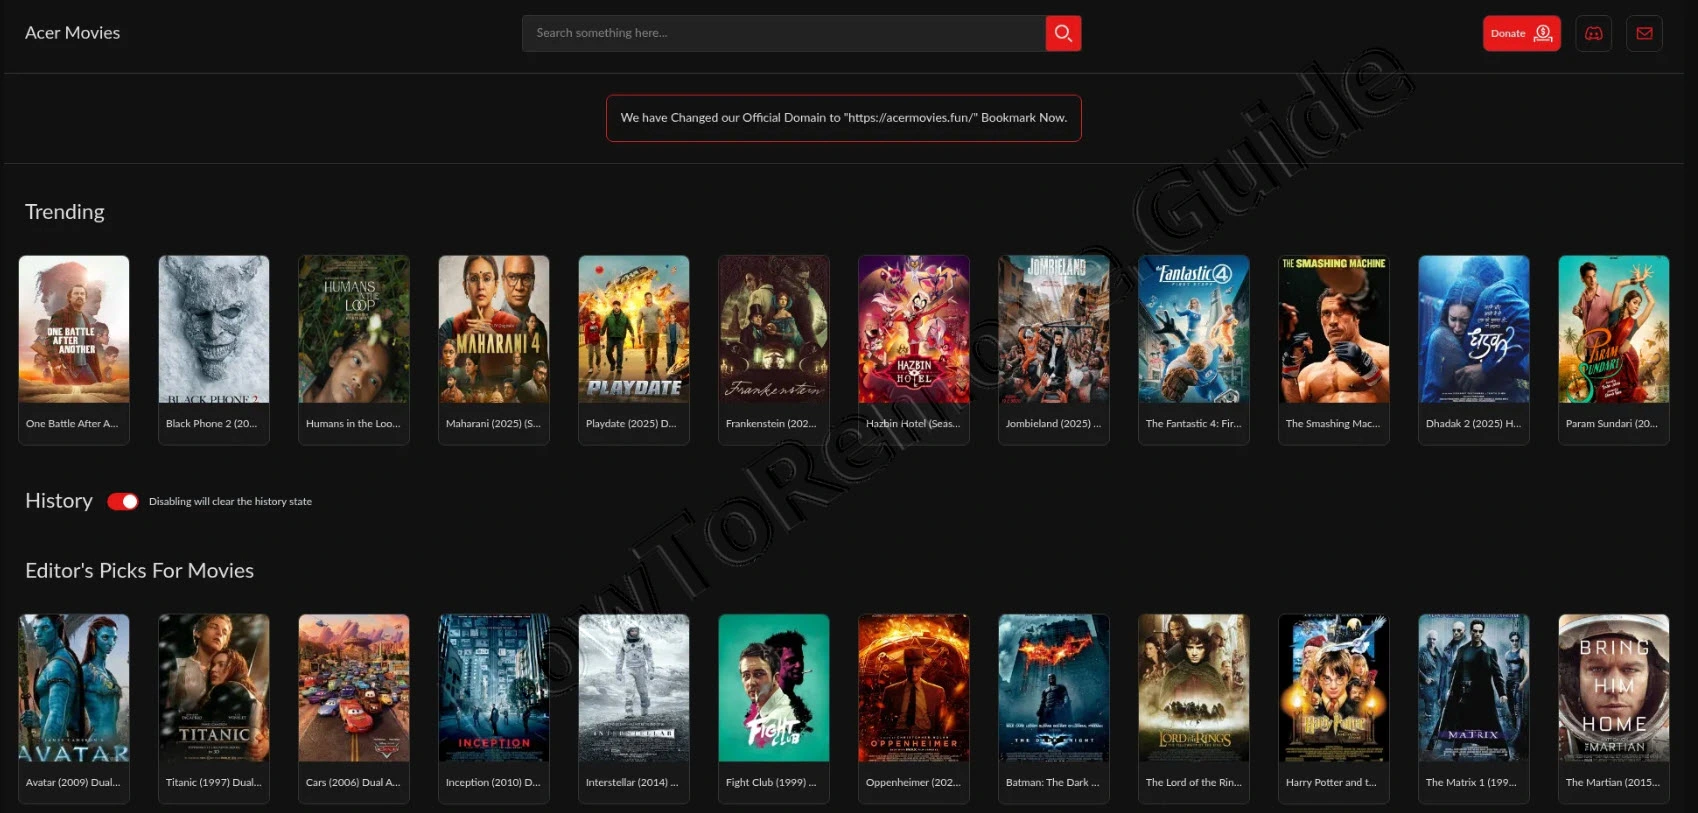This screenshot has height=813, width=1698.
Task: Disable the History toggle switch
Action: point(123,501)
